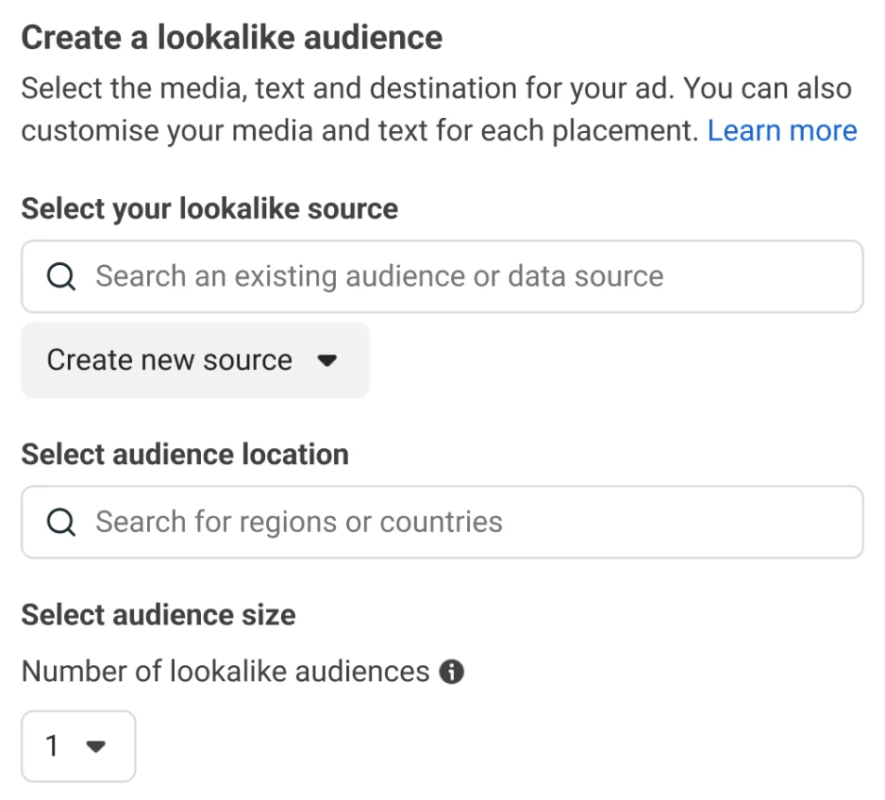Viewport: 885px width, 800px height.
Task: Select the value 1 in audience count selector
Action: (53, 746)
